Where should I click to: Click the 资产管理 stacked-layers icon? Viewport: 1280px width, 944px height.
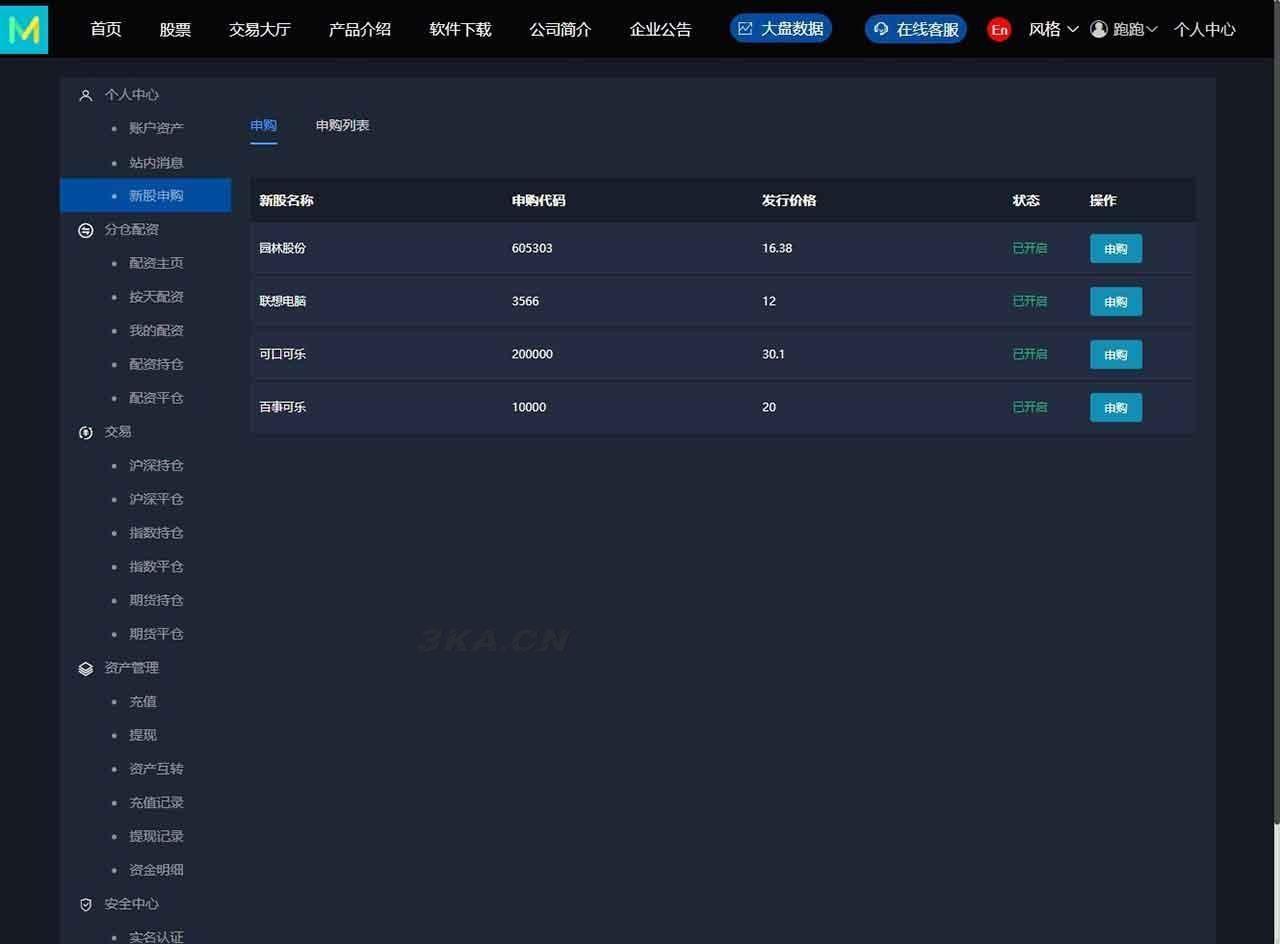tap(85, 668)
